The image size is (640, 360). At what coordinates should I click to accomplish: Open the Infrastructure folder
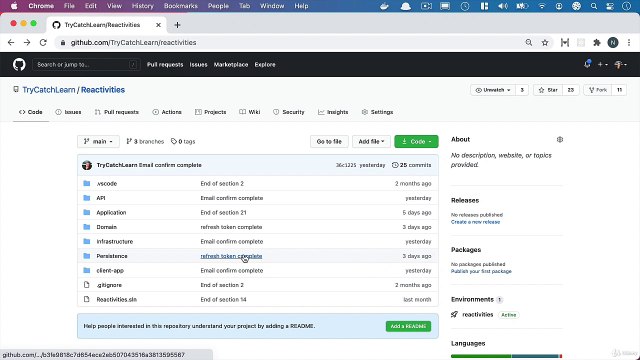click(115, 241)
